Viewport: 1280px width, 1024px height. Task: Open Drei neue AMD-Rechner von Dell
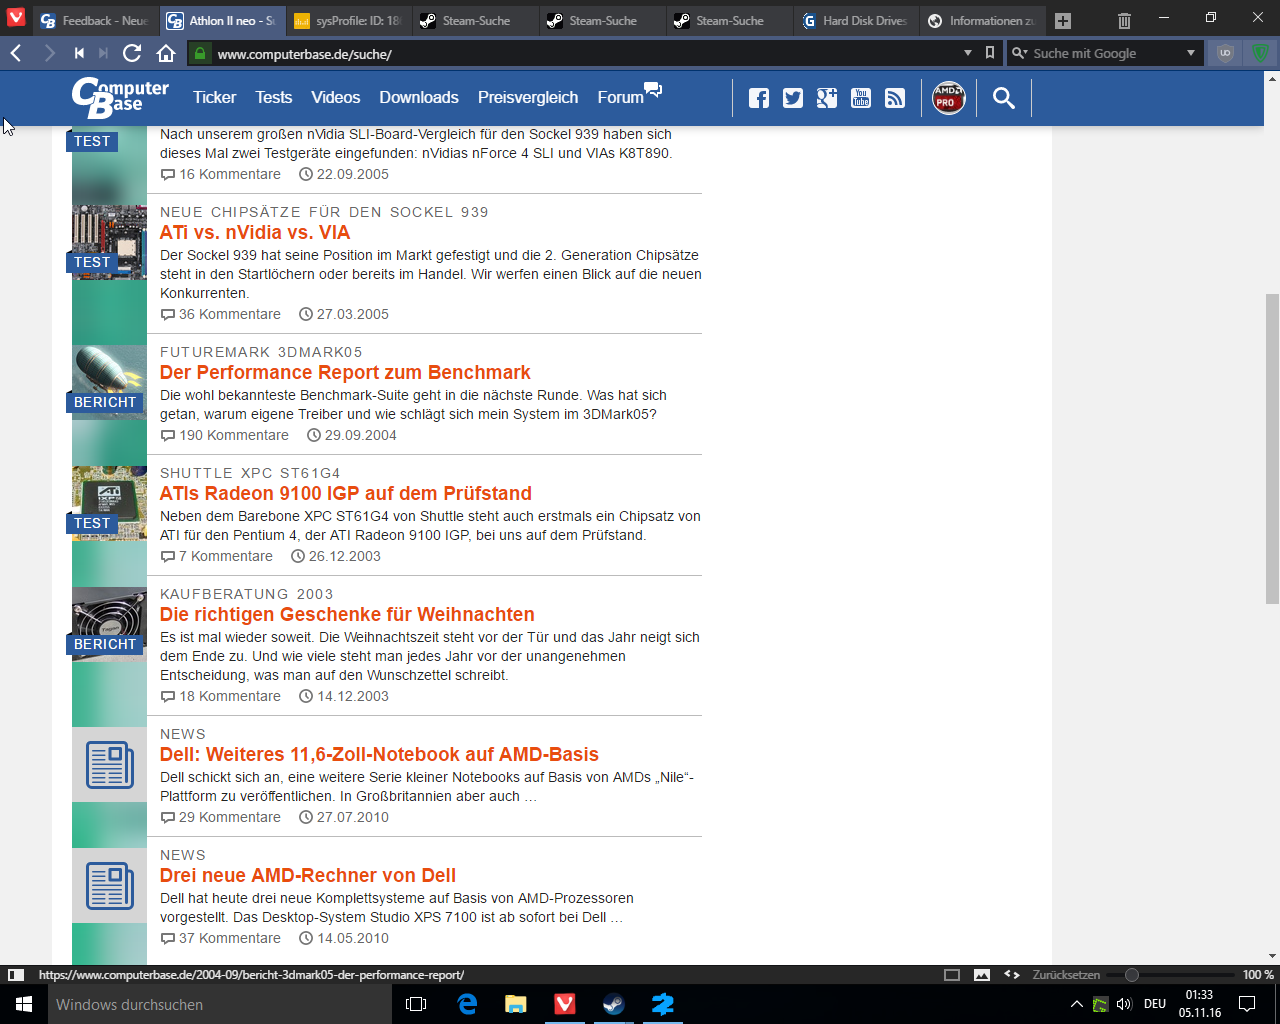308,875
